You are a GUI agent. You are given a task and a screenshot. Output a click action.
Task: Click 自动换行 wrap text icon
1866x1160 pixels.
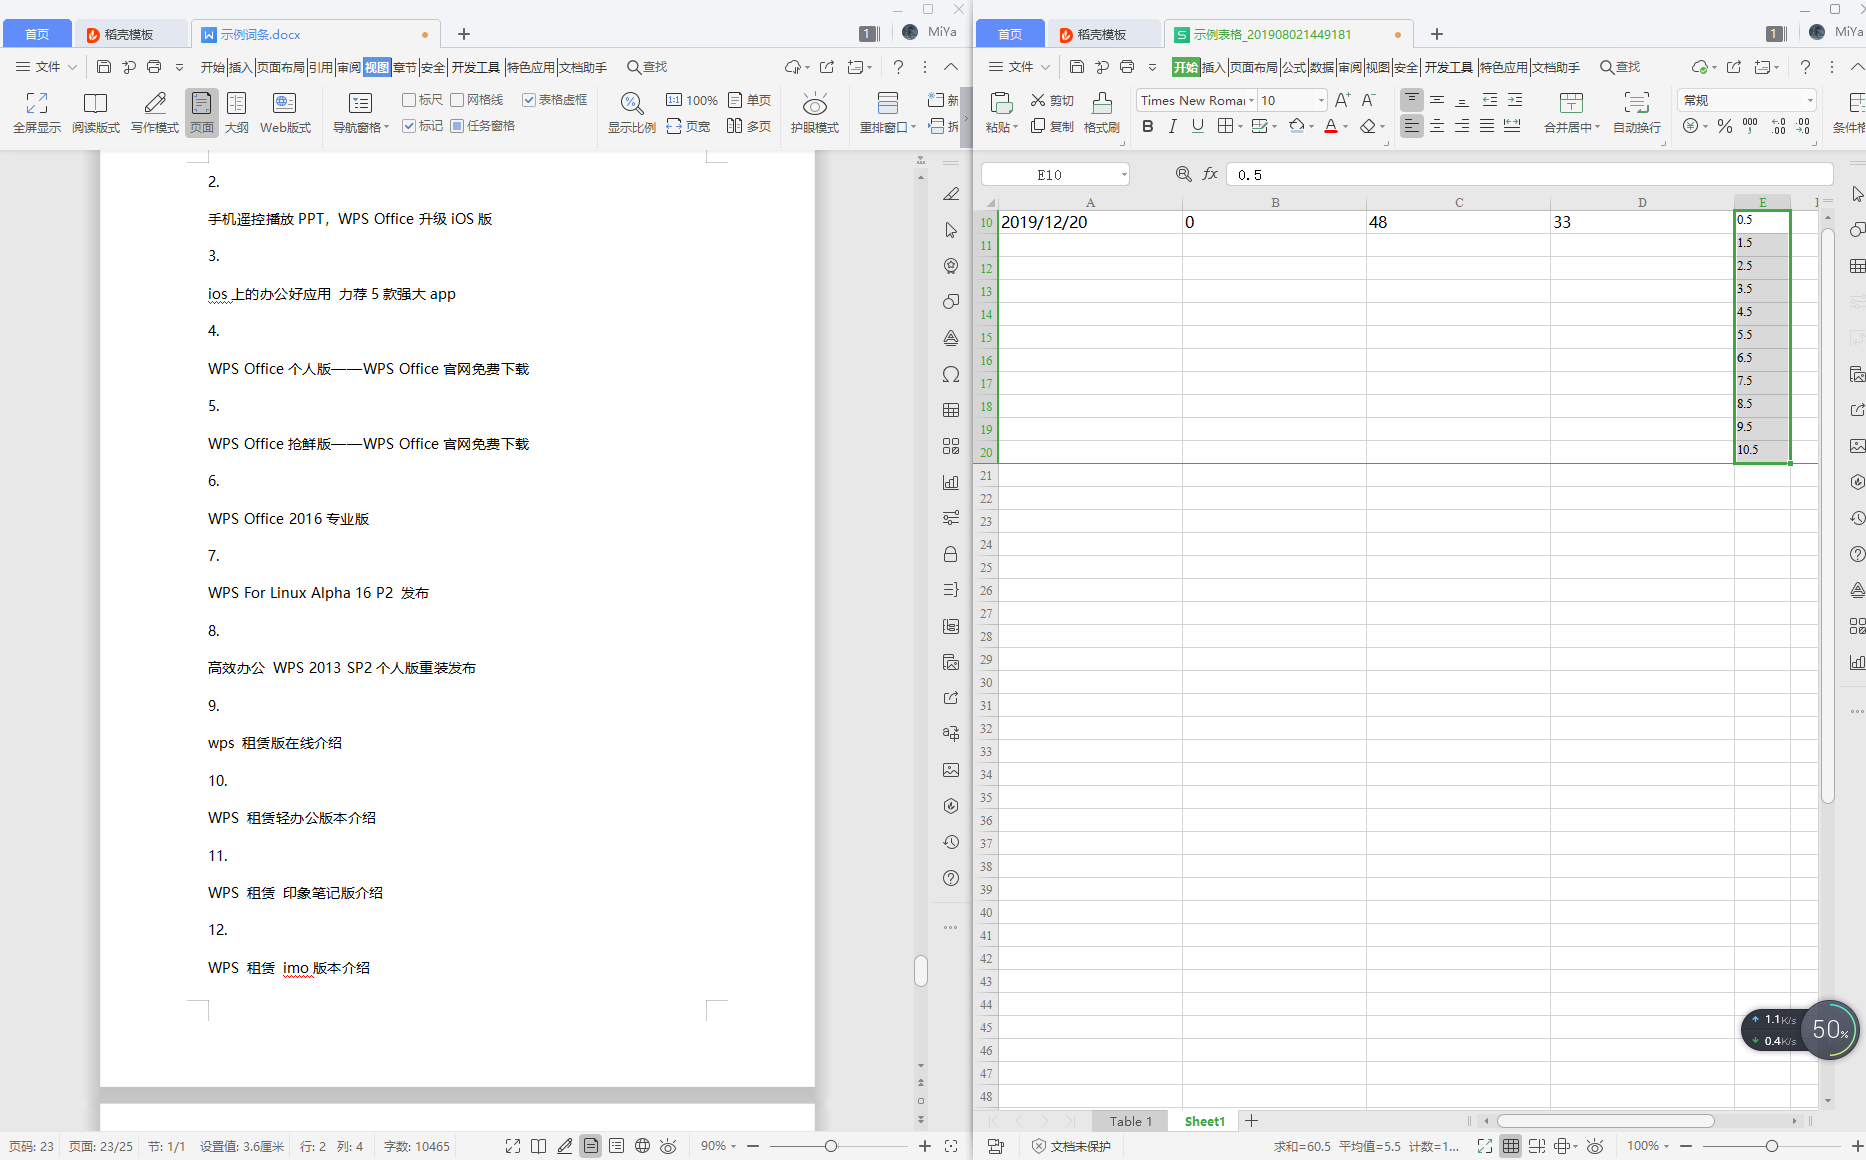tap(1637, 112)
